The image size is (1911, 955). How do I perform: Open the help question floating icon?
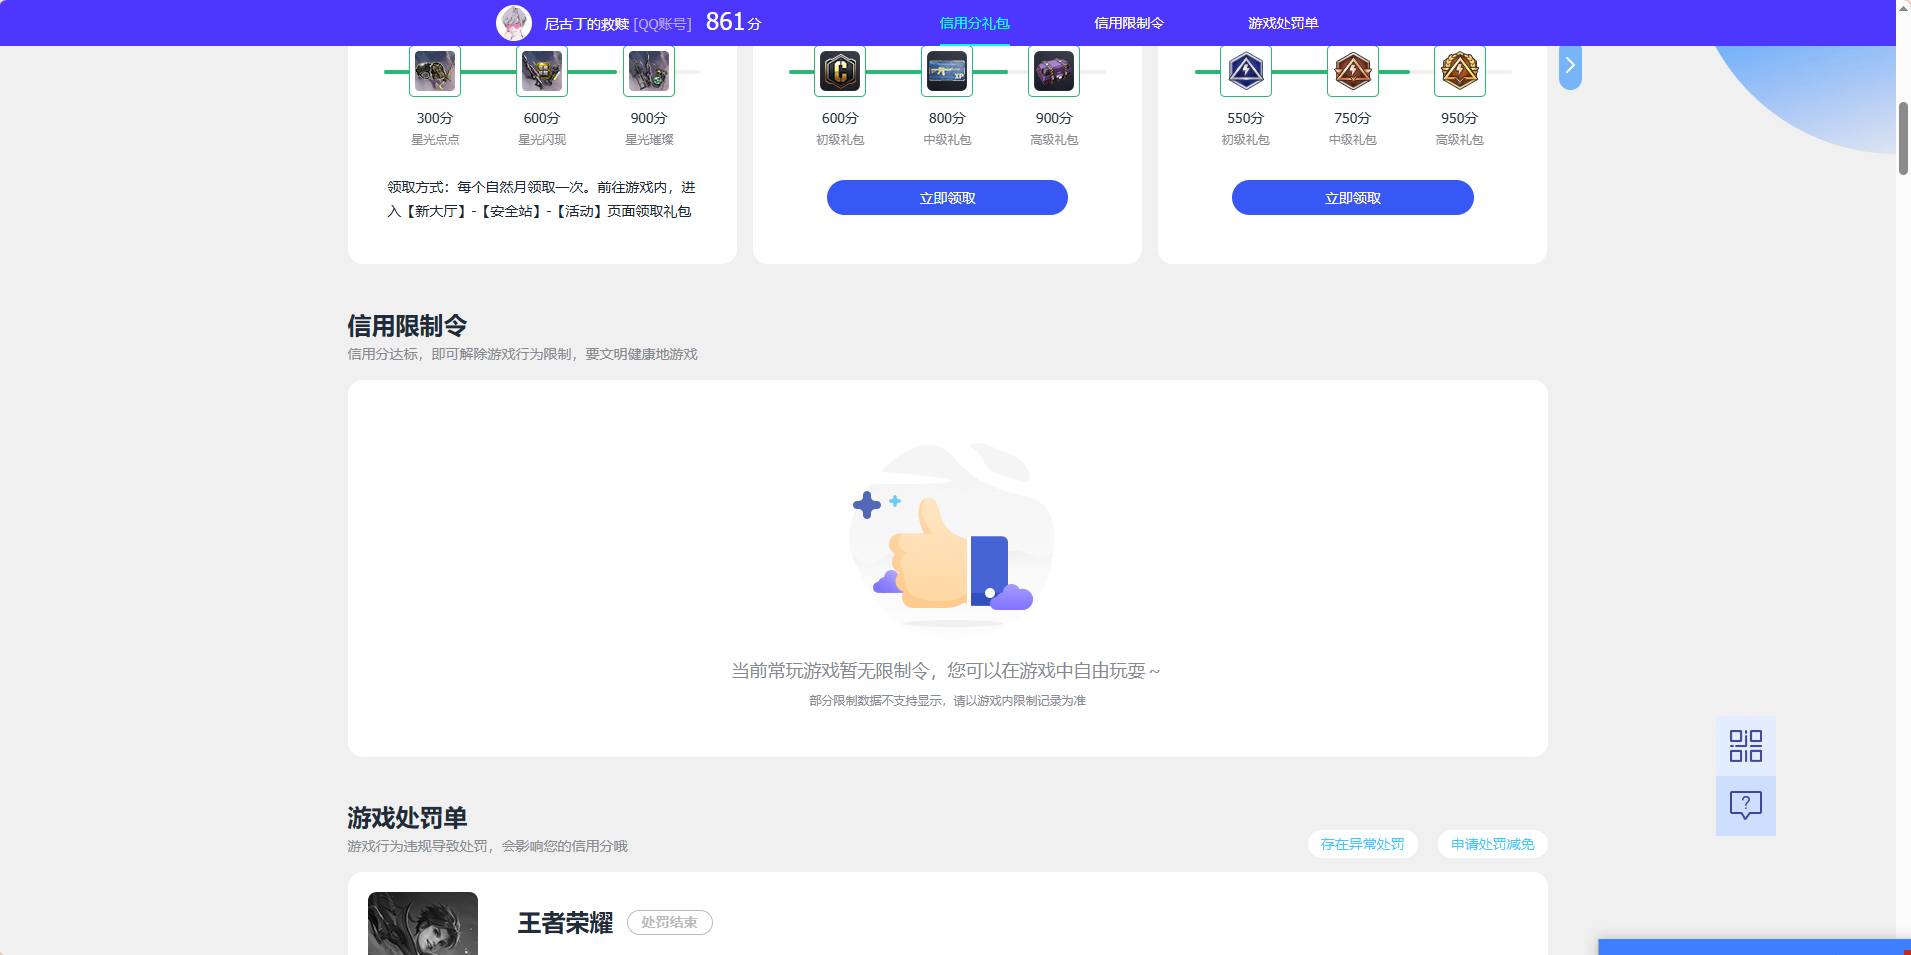coord(1746,806)
